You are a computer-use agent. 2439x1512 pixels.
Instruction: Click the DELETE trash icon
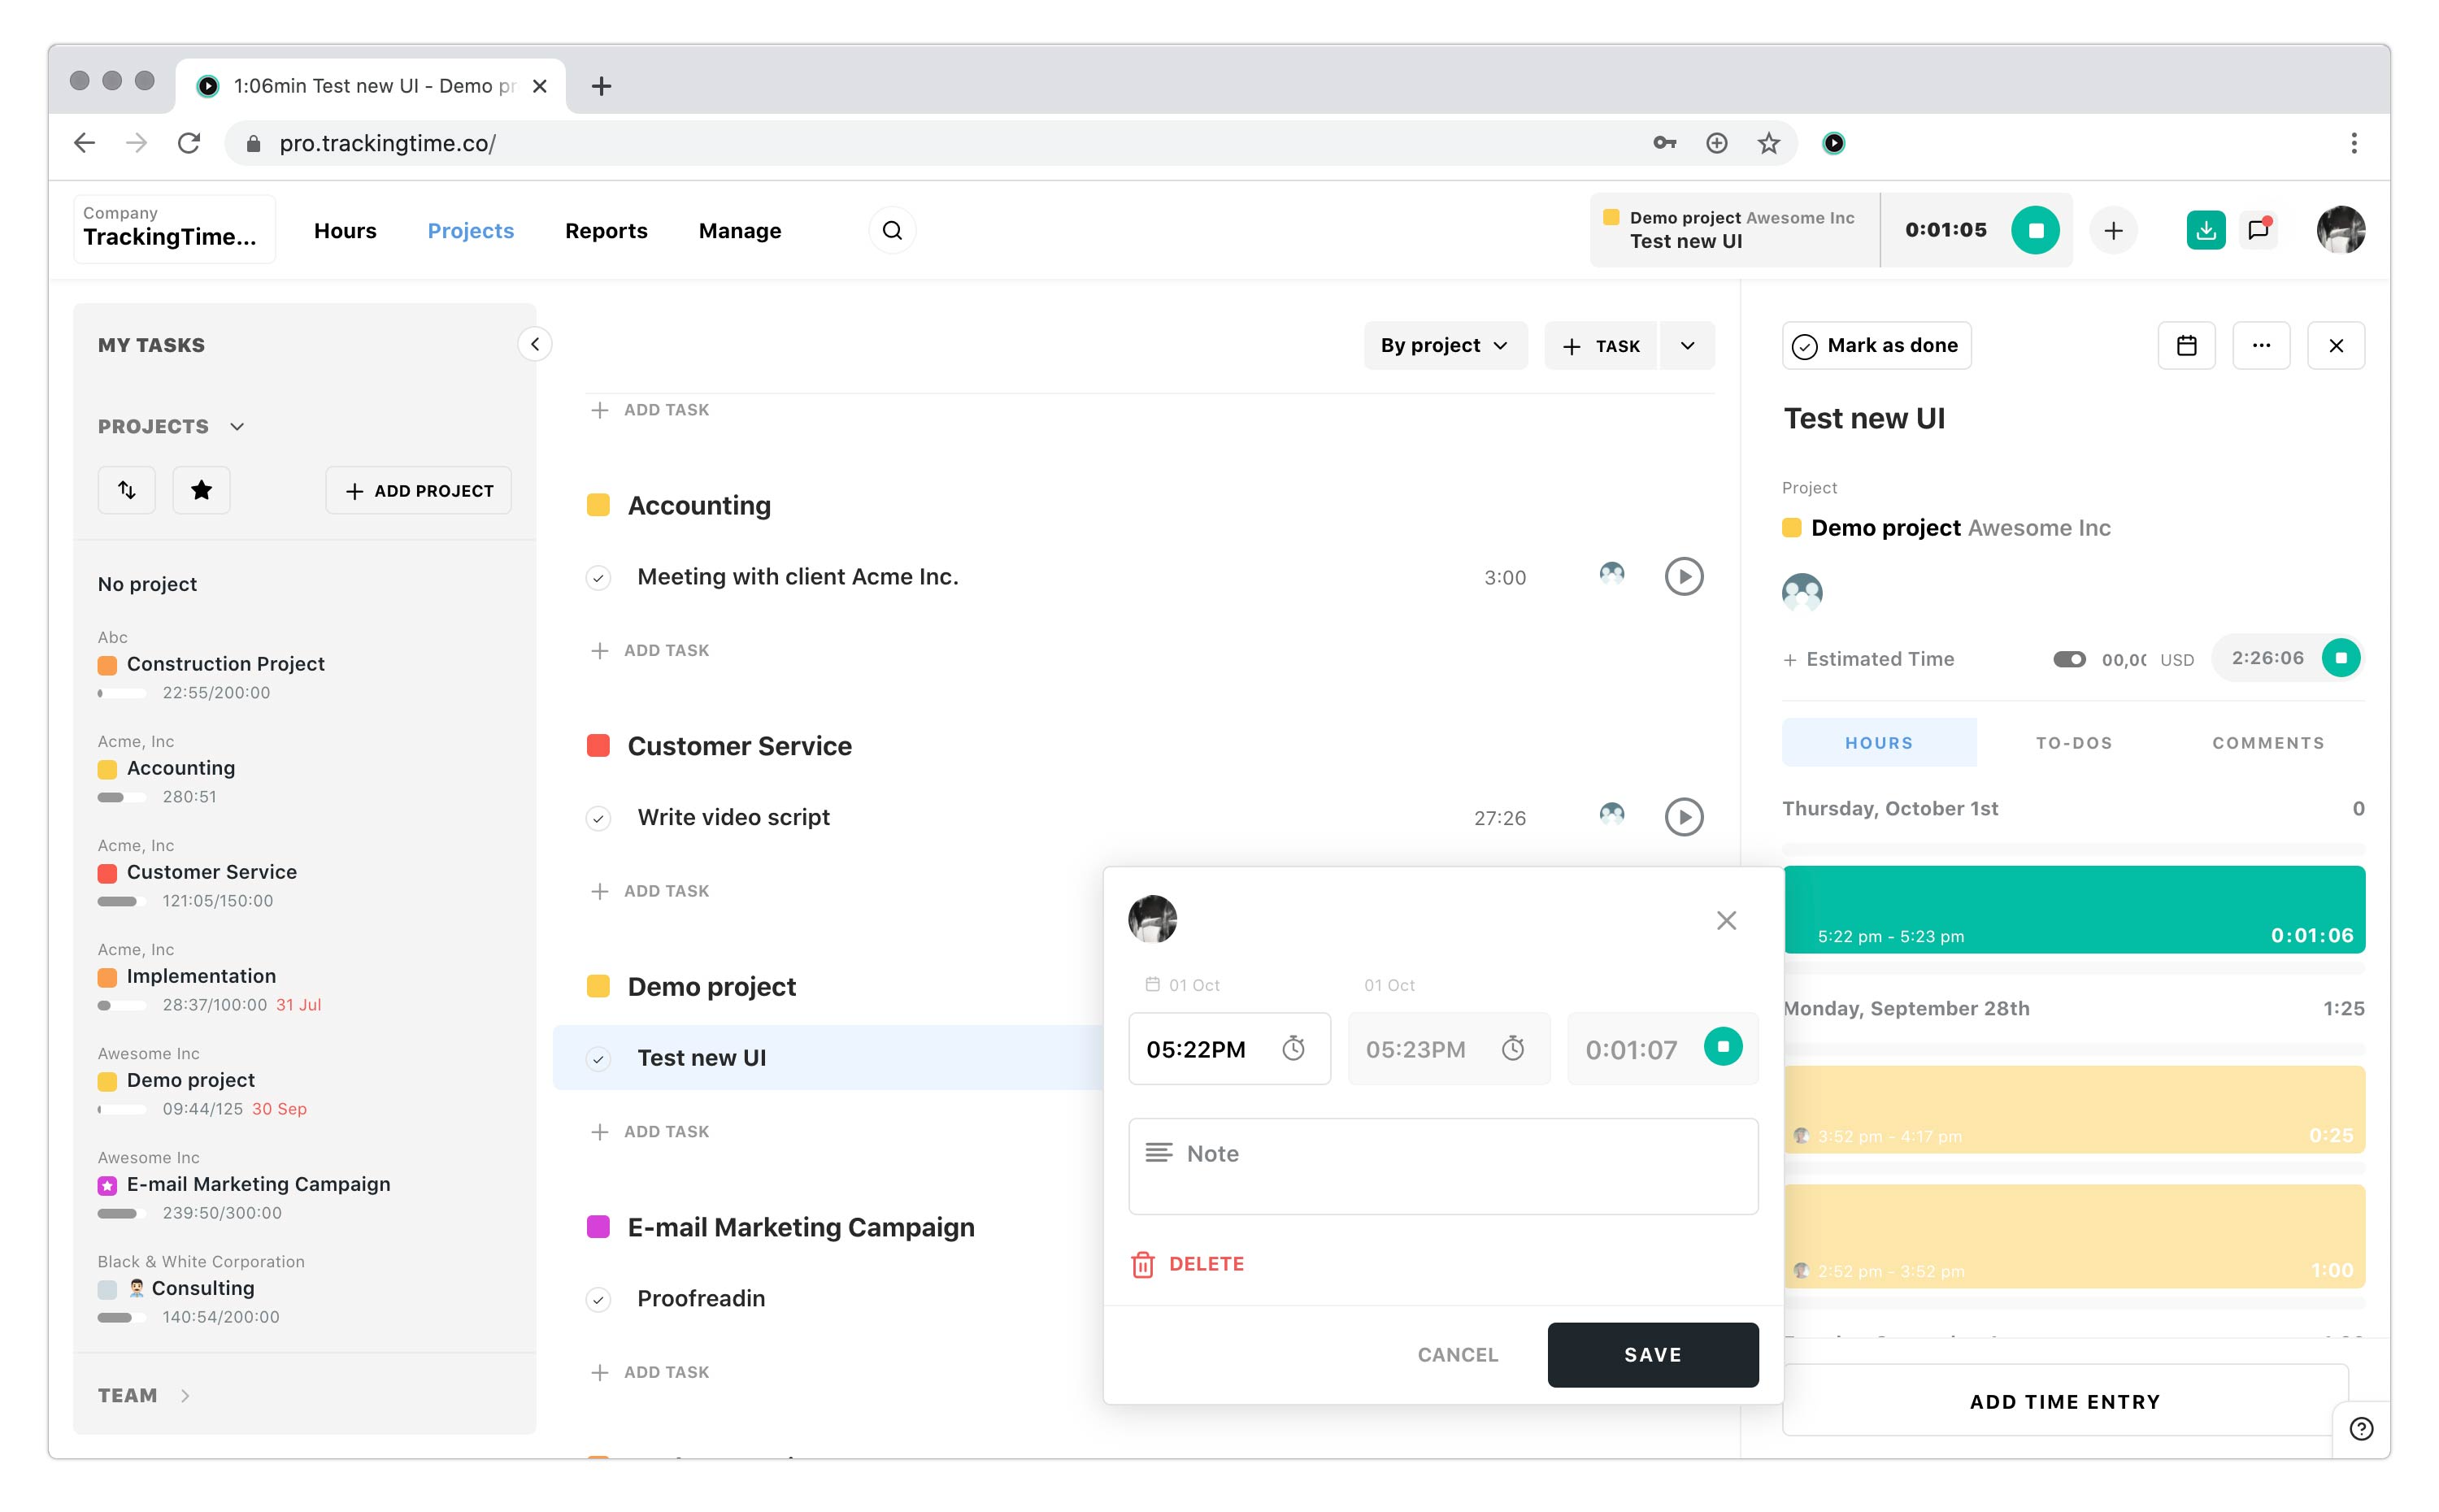click(1142, 1264)
